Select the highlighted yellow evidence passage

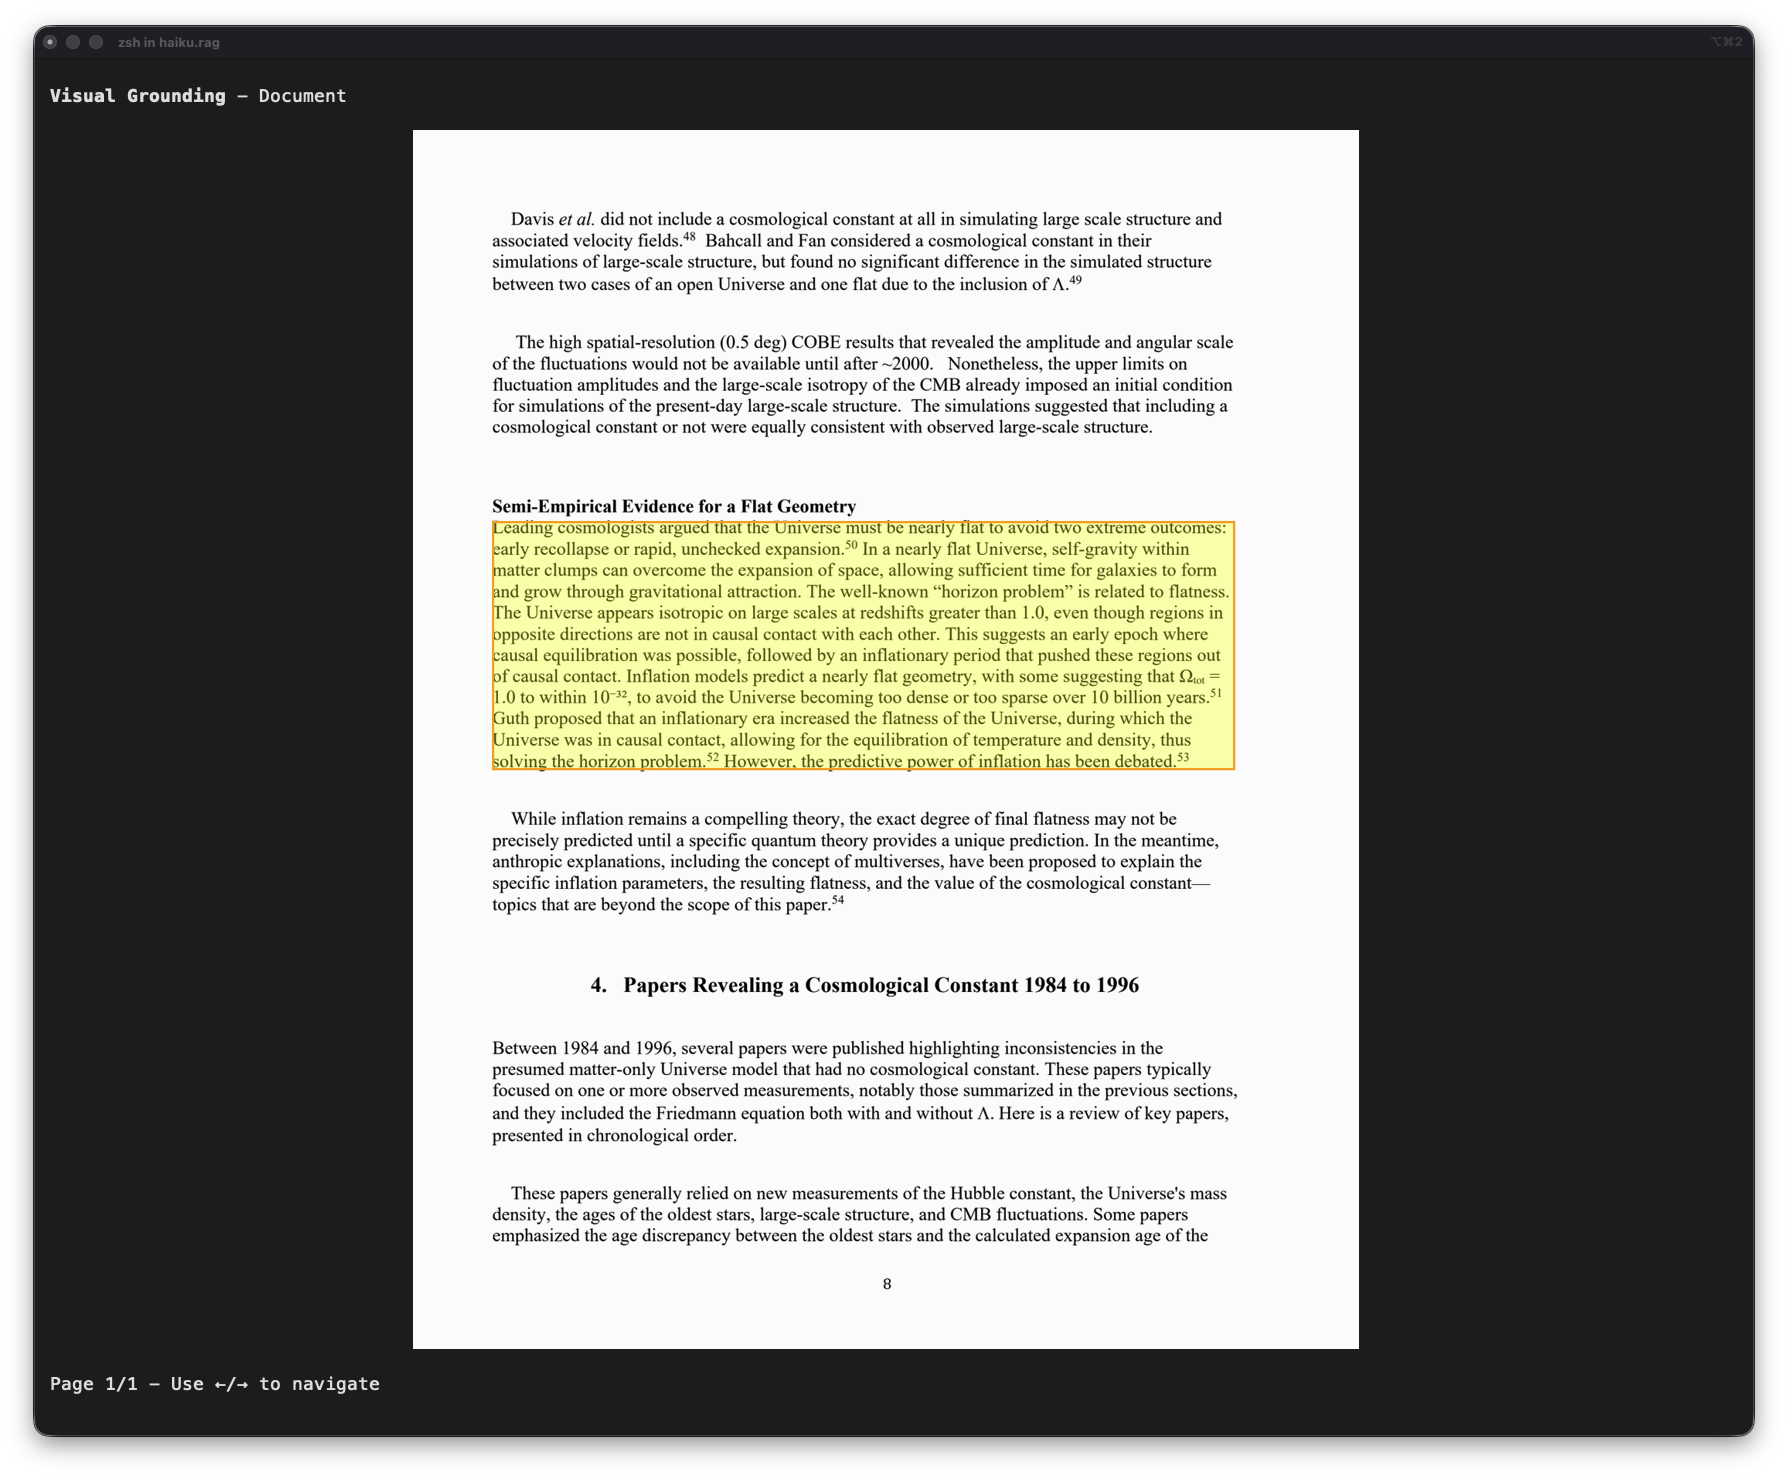pos(860,645)
